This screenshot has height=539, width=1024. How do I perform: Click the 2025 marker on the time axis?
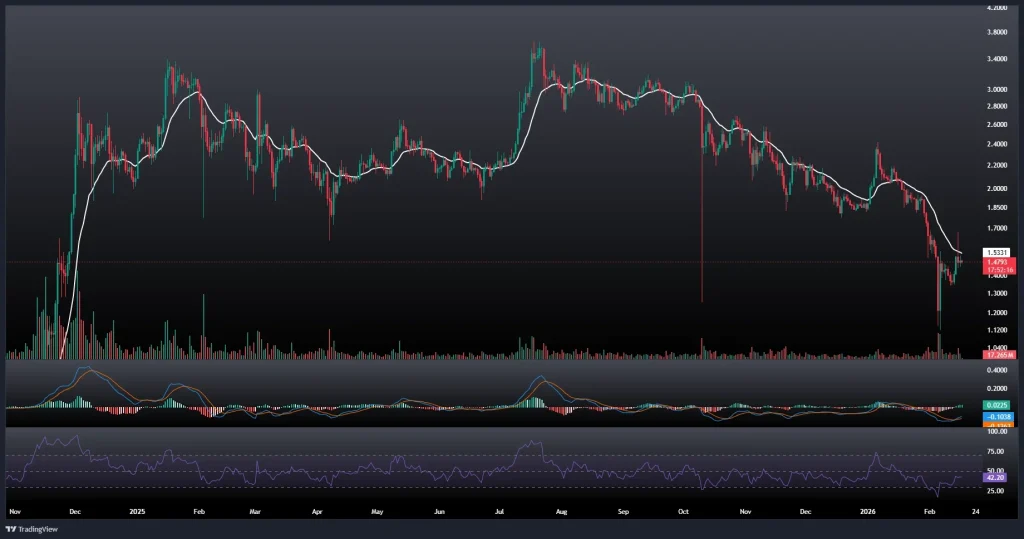coord(137,510)
